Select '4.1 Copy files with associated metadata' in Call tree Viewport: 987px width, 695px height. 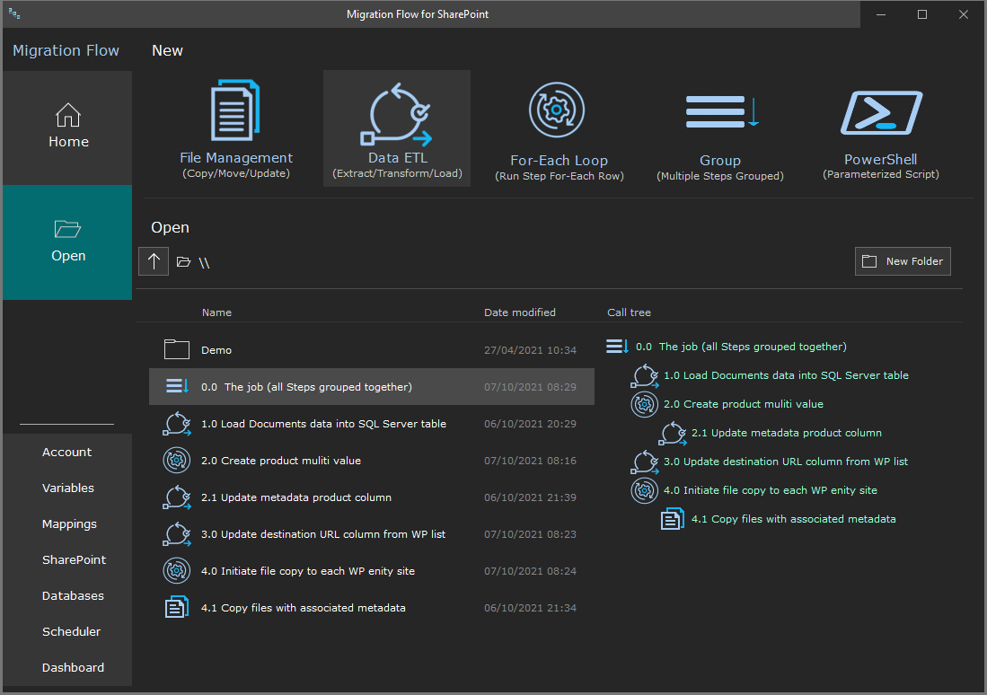tap(794, 519)
